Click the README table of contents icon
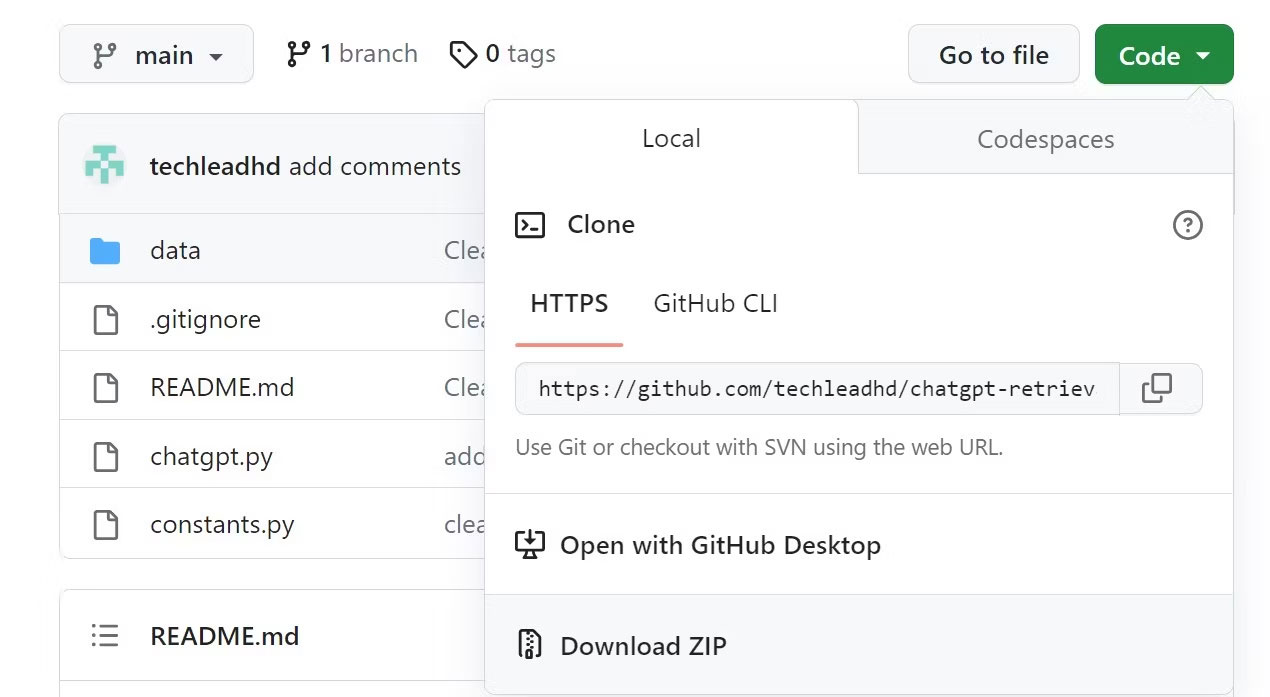 (x=105, y=636)
